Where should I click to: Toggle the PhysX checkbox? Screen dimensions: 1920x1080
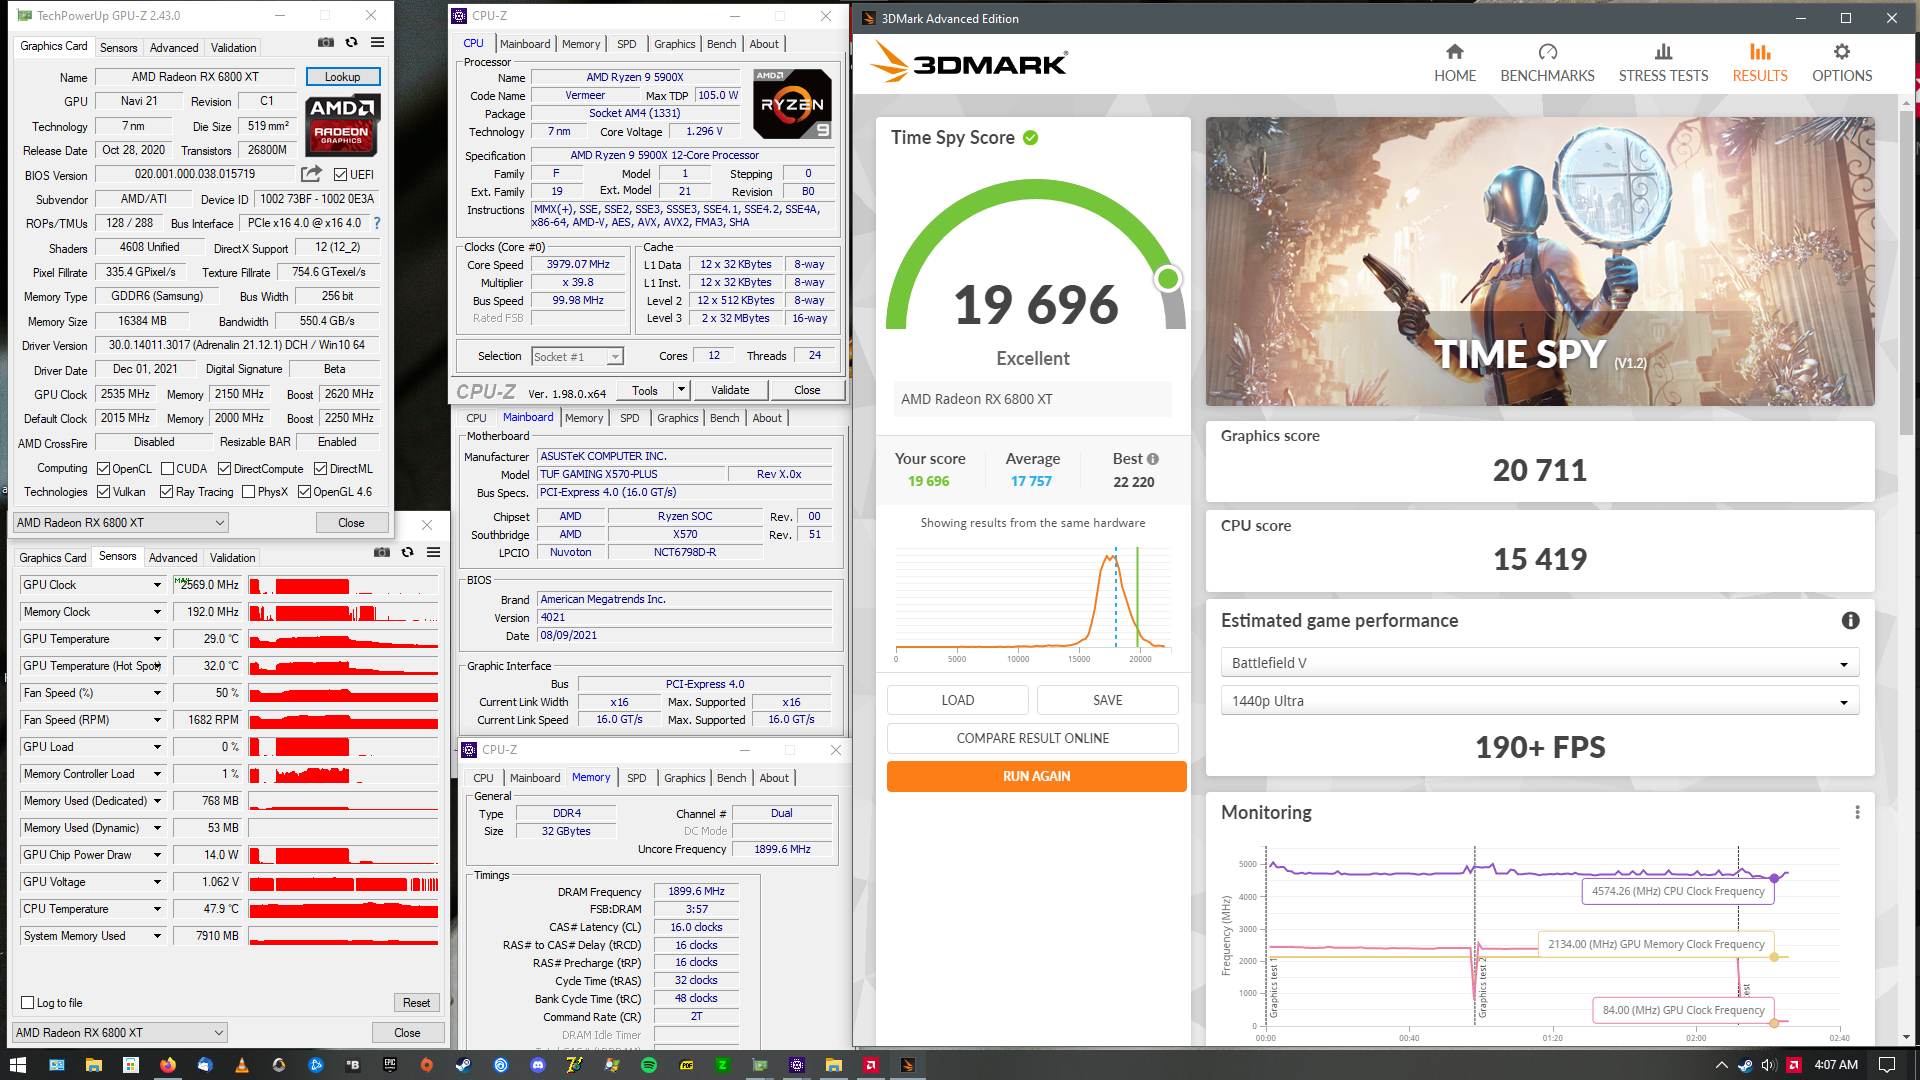pos(248,492)
